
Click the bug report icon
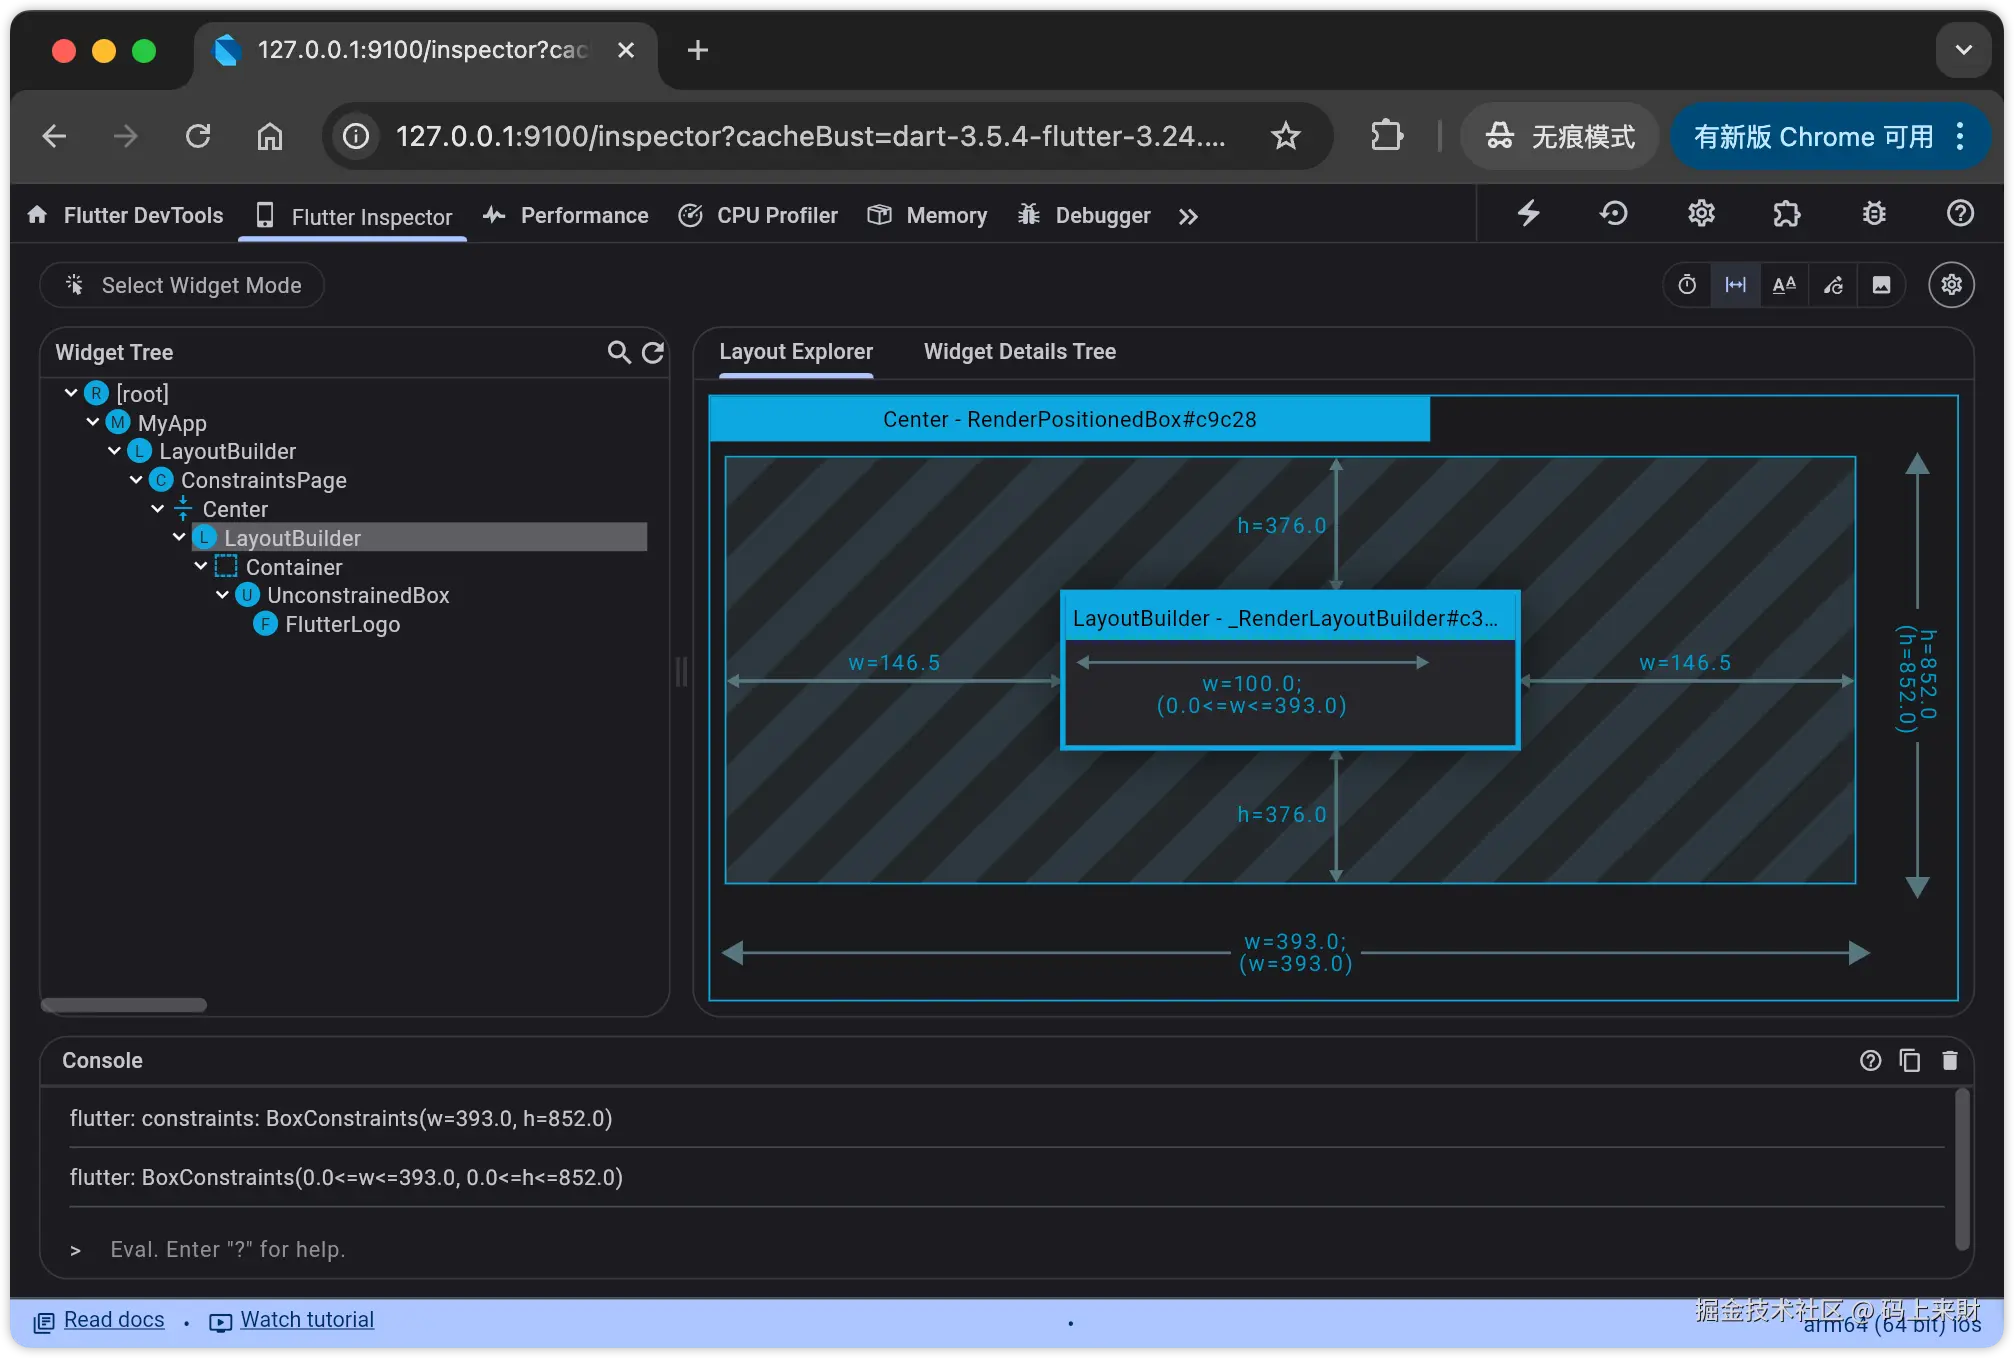click(1874, 213)
